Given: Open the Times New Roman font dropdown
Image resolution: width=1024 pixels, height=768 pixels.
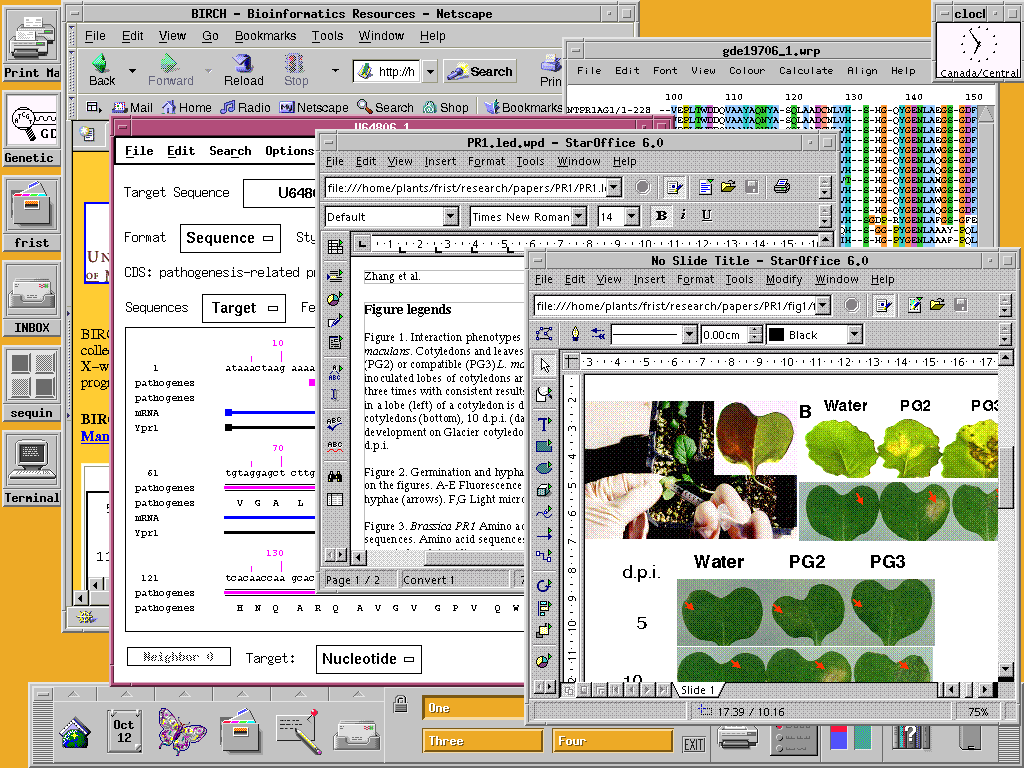Looking at the screenshot, I should [x=579, y=216].
